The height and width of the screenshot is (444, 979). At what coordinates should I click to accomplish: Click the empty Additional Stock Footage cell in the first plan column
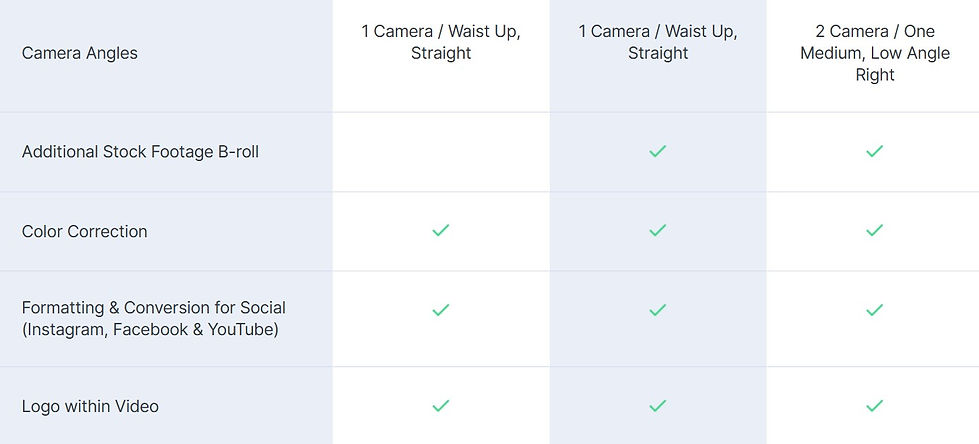(440, 151)
